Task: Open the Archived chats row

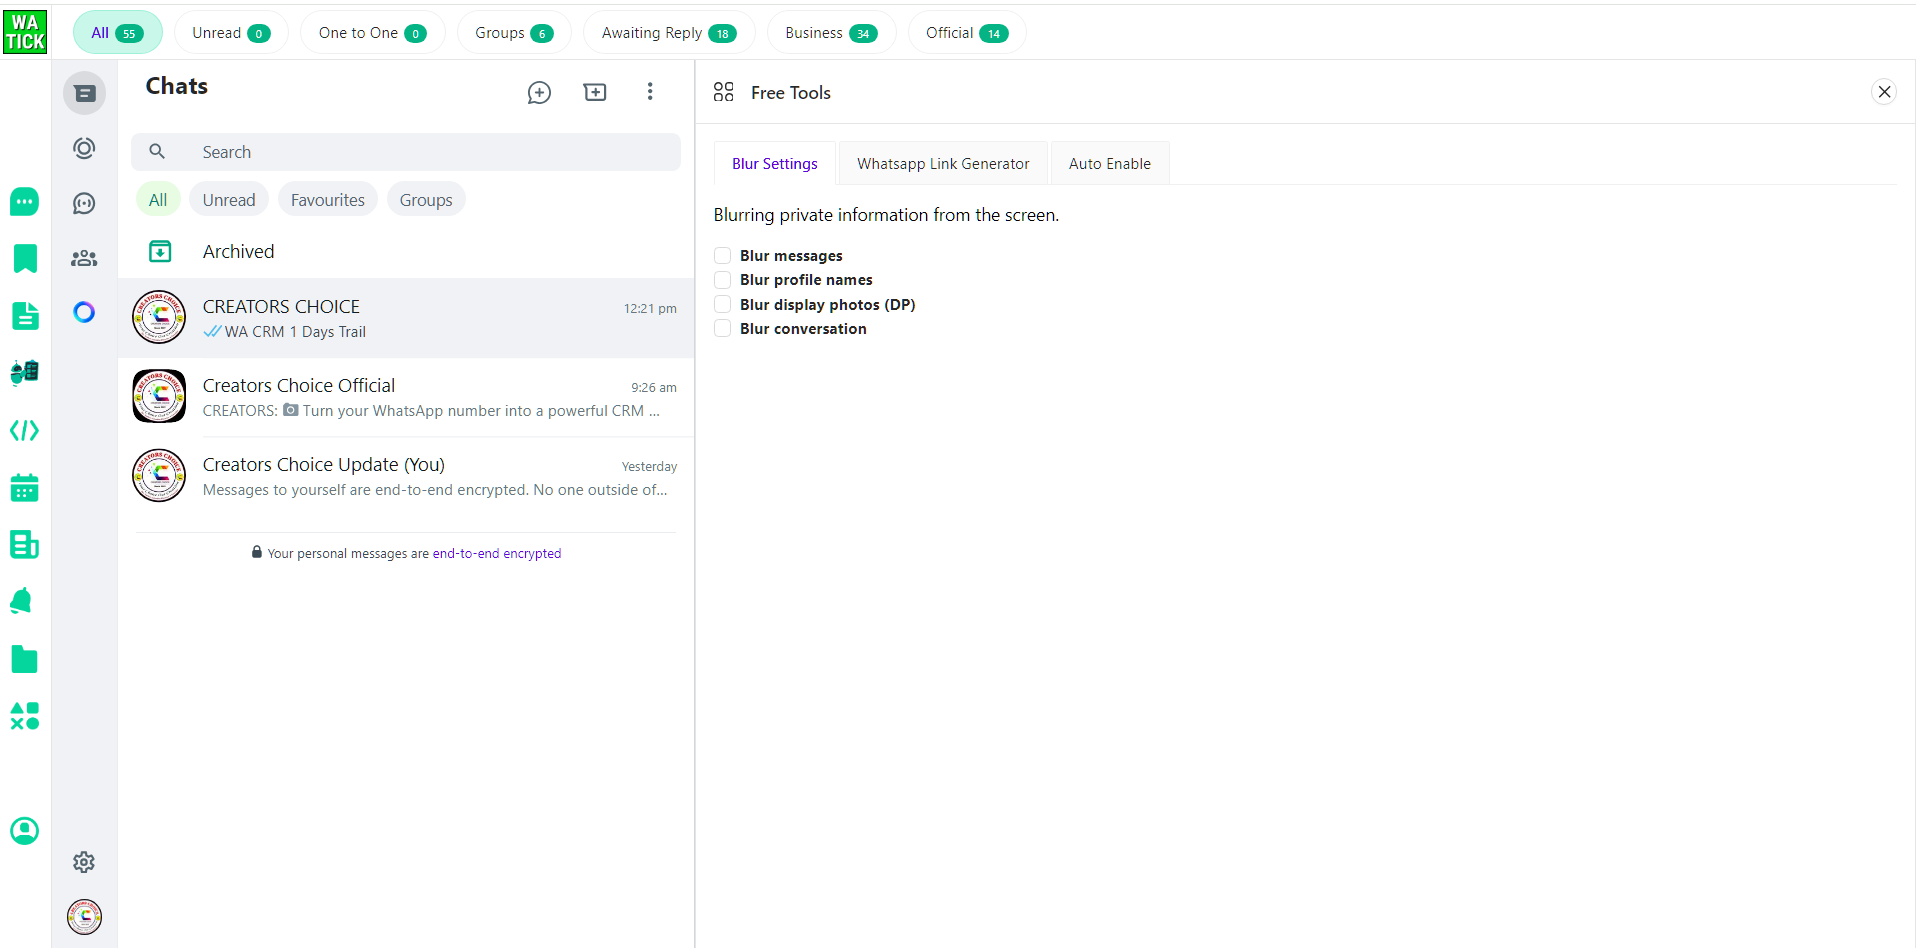Action: click(x=406, y=251)
